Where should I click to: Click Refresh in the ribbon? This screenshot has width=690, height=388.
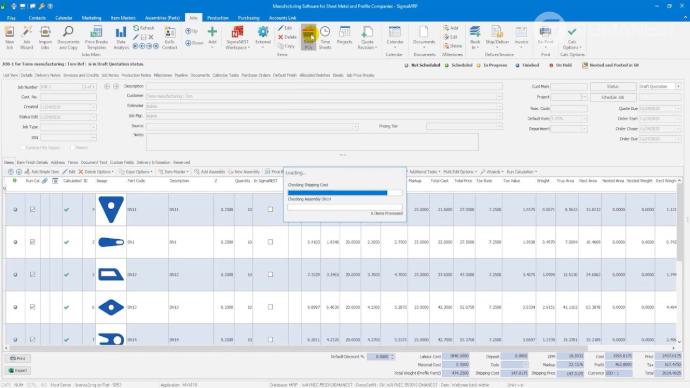(x=144, y=28)
